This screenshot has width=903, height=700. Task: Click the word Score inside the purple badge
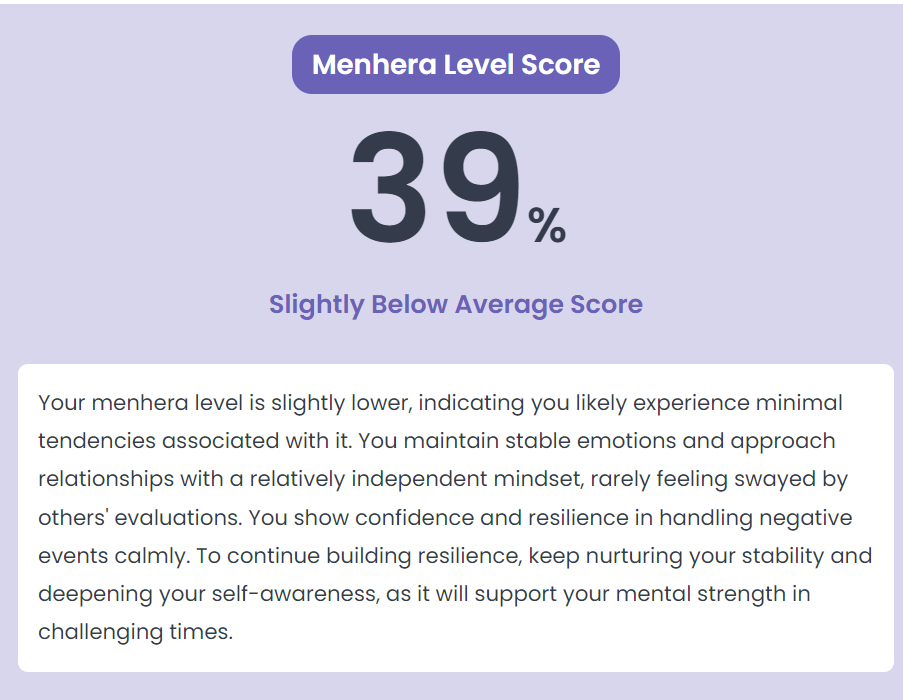pos(560,64)
